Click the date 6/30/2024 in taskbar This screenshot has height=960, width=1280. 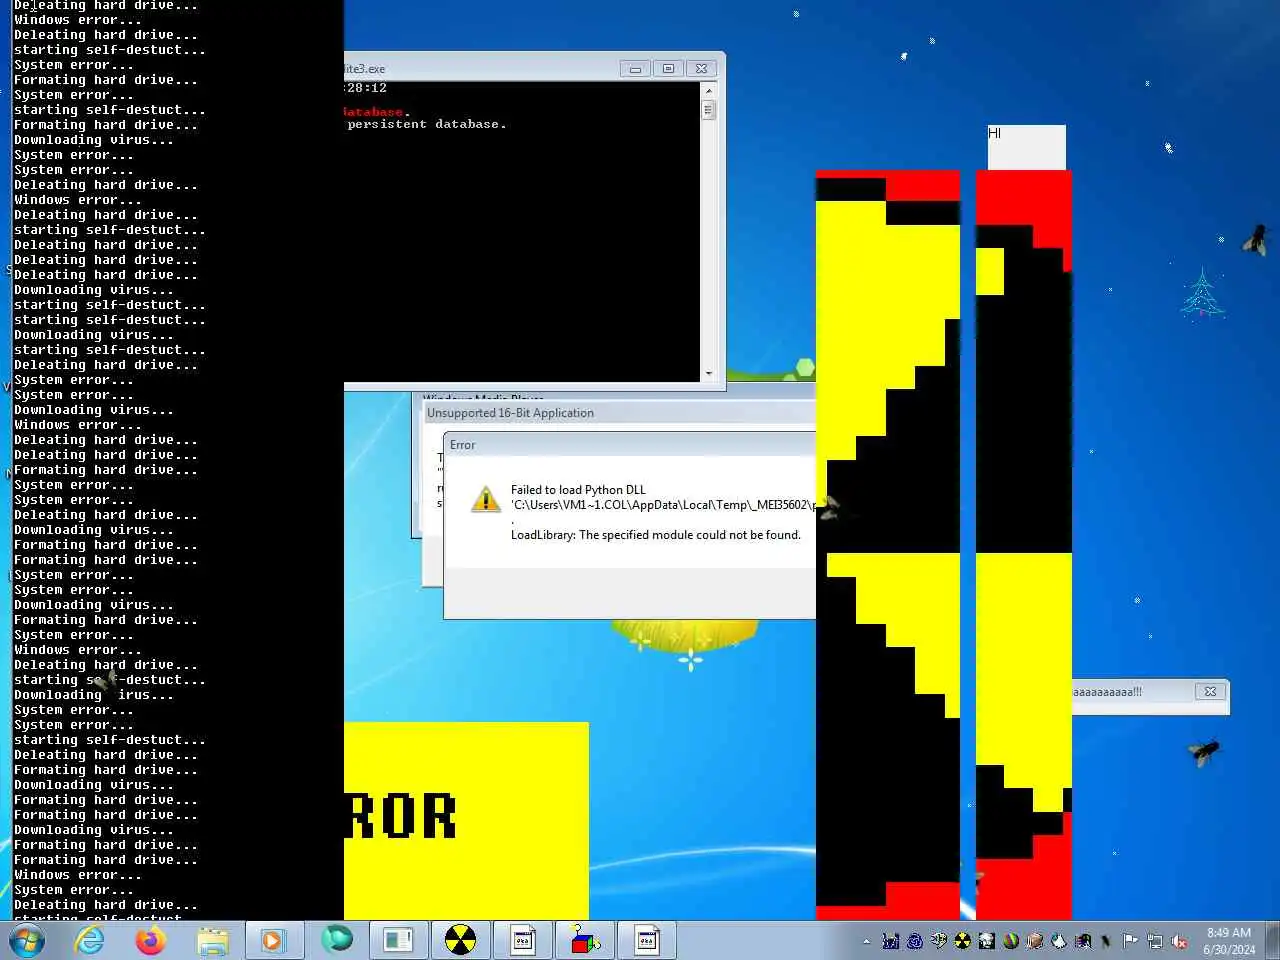[1229, 950]
